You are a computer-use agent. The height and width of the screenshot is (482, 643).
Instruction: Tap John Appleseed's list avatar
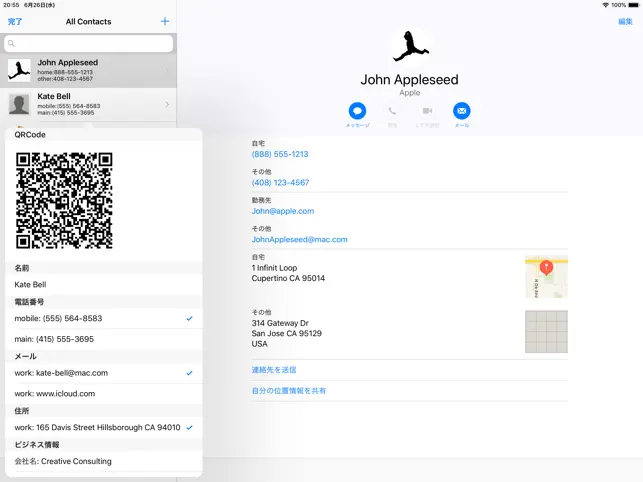coord(19,70)
